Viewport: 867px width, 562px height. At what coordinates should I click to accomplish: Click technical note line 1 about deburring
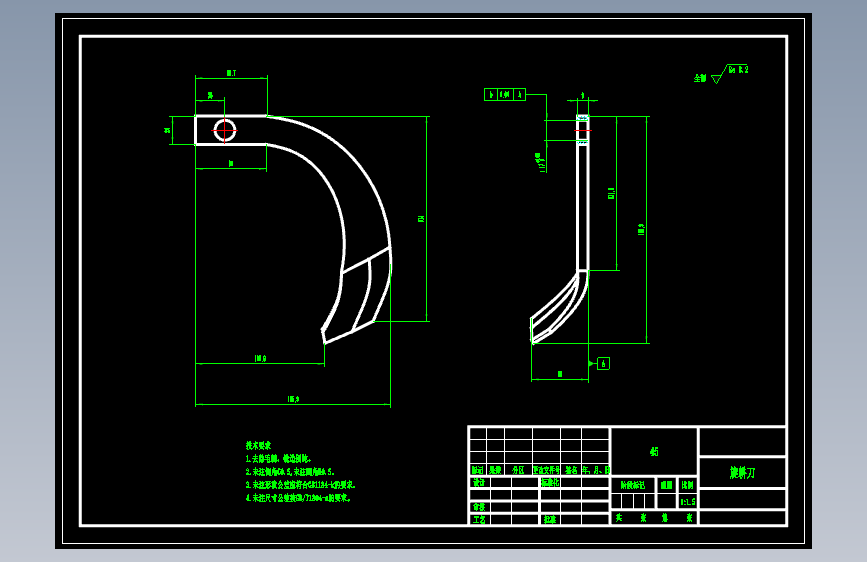tap(279, 459)
